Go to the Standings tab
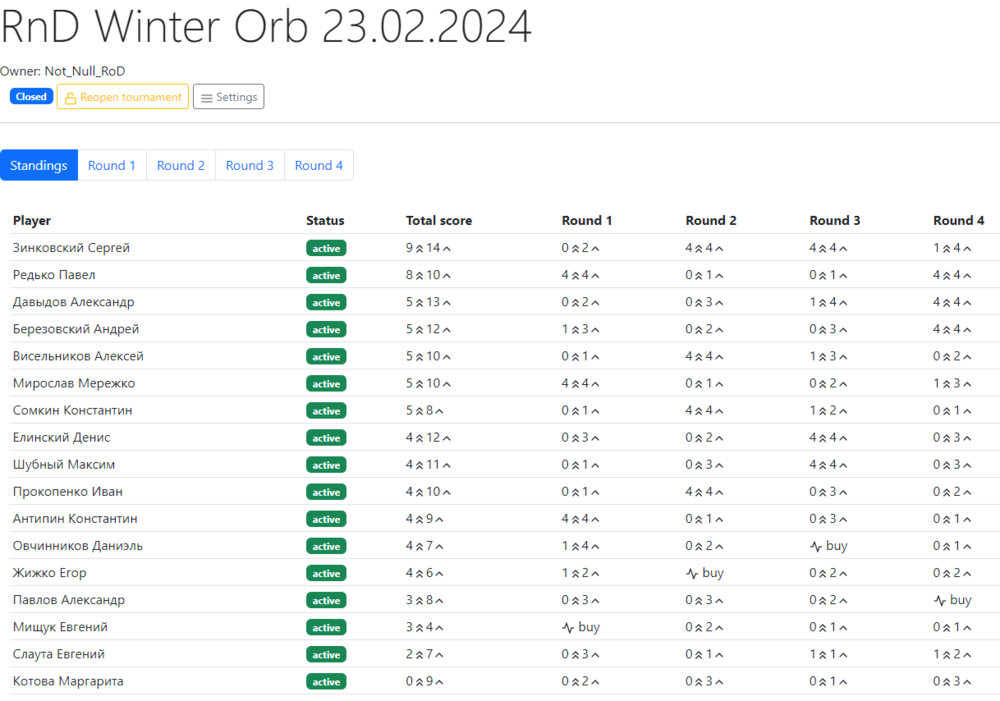 [x=39, y=165]
